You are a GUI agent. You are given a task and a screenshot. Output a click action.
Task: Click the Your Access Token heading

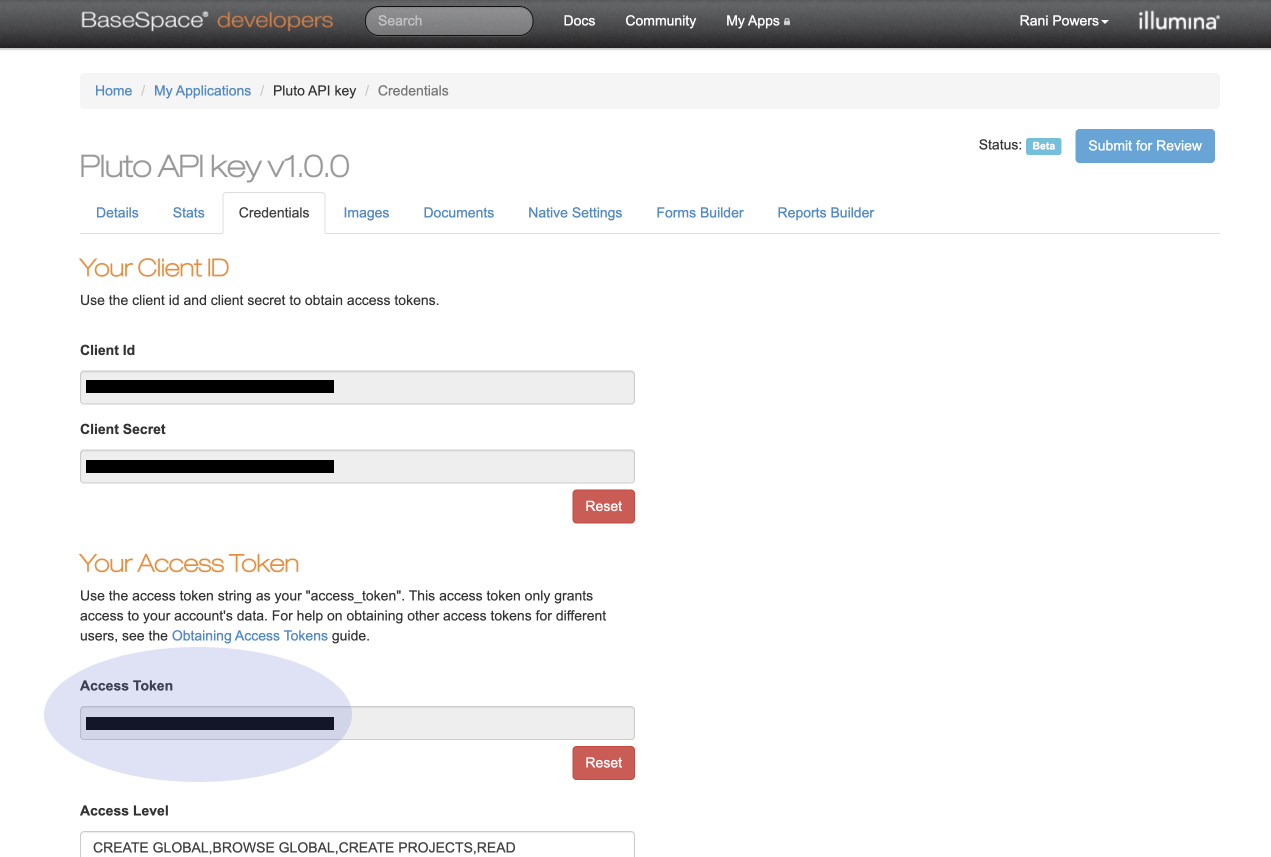point(189,563)
